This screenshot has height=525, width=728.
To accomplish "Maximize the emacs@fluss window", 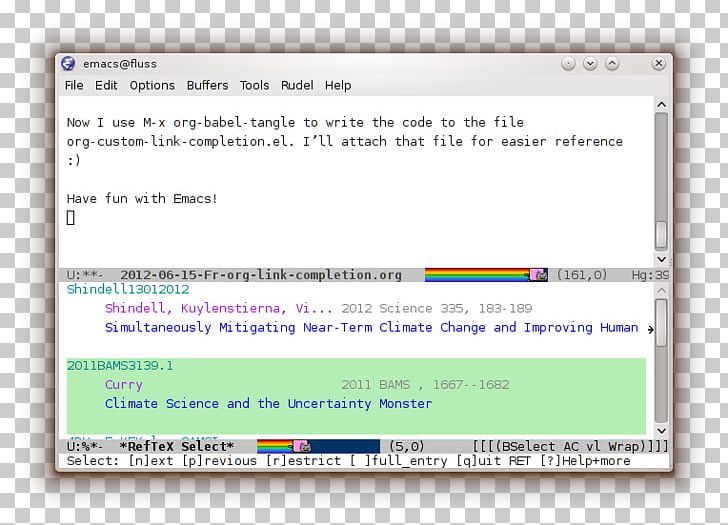I will (x=612, y=64).
